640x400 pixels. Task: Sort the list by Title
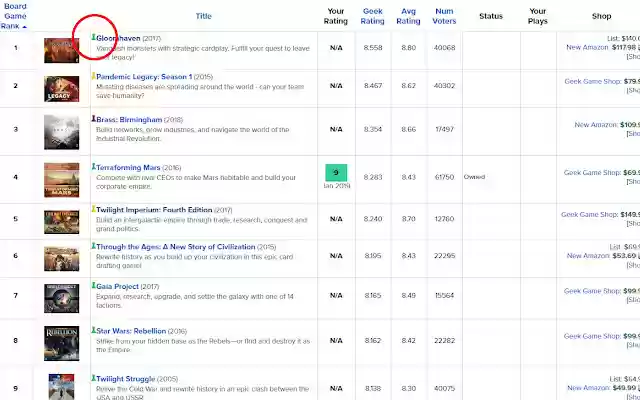(203, 16)
